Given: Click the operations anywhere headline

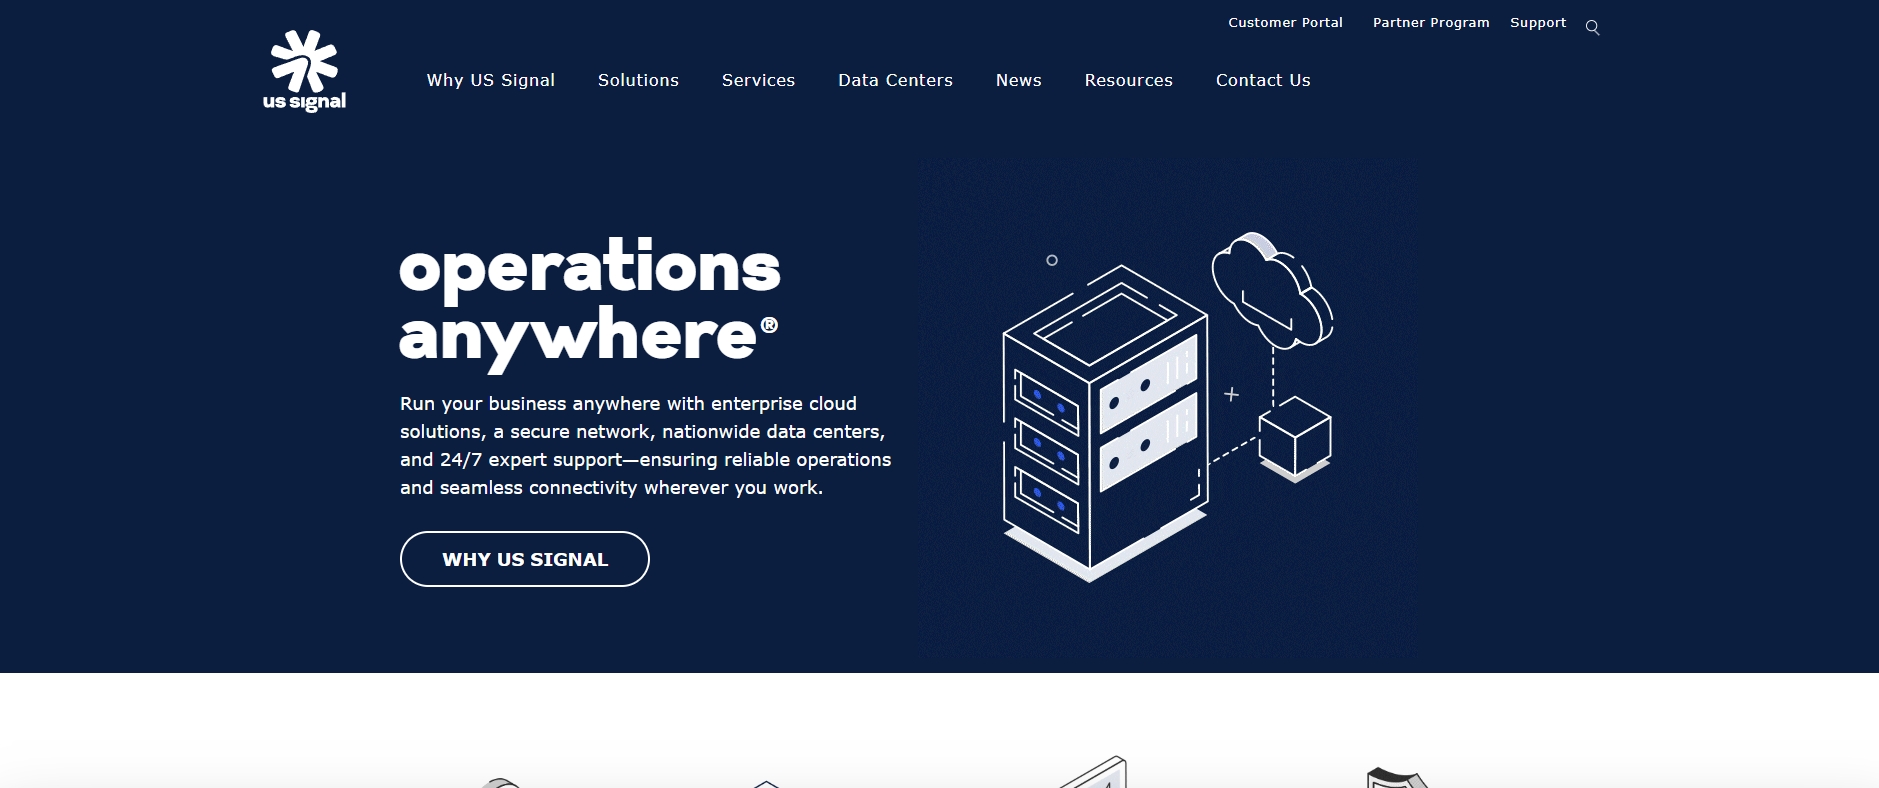Looking at the screenshot, I should pyautogui.click(x=589, y=300).
